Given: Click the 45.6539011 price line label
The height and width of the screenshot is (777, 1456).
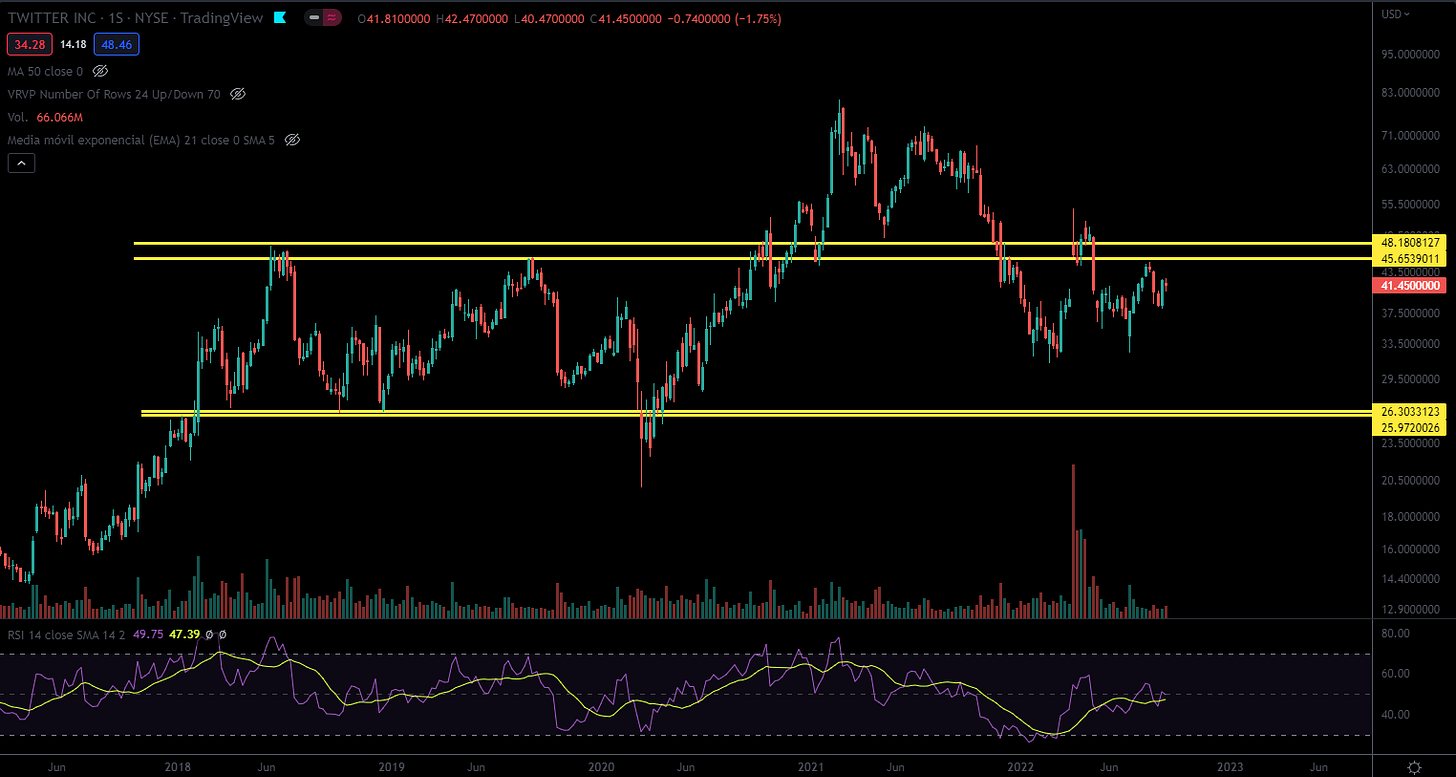Looking at the screenshot, I should pyautogui.click(x=1410, y=259).
